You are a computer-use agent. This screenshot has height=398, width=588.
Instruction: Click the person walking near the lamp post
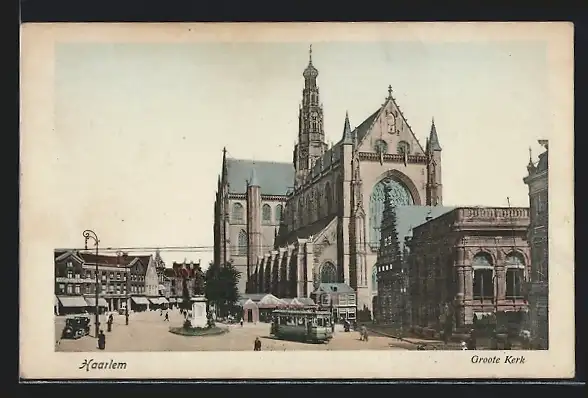tap(101, 340)
